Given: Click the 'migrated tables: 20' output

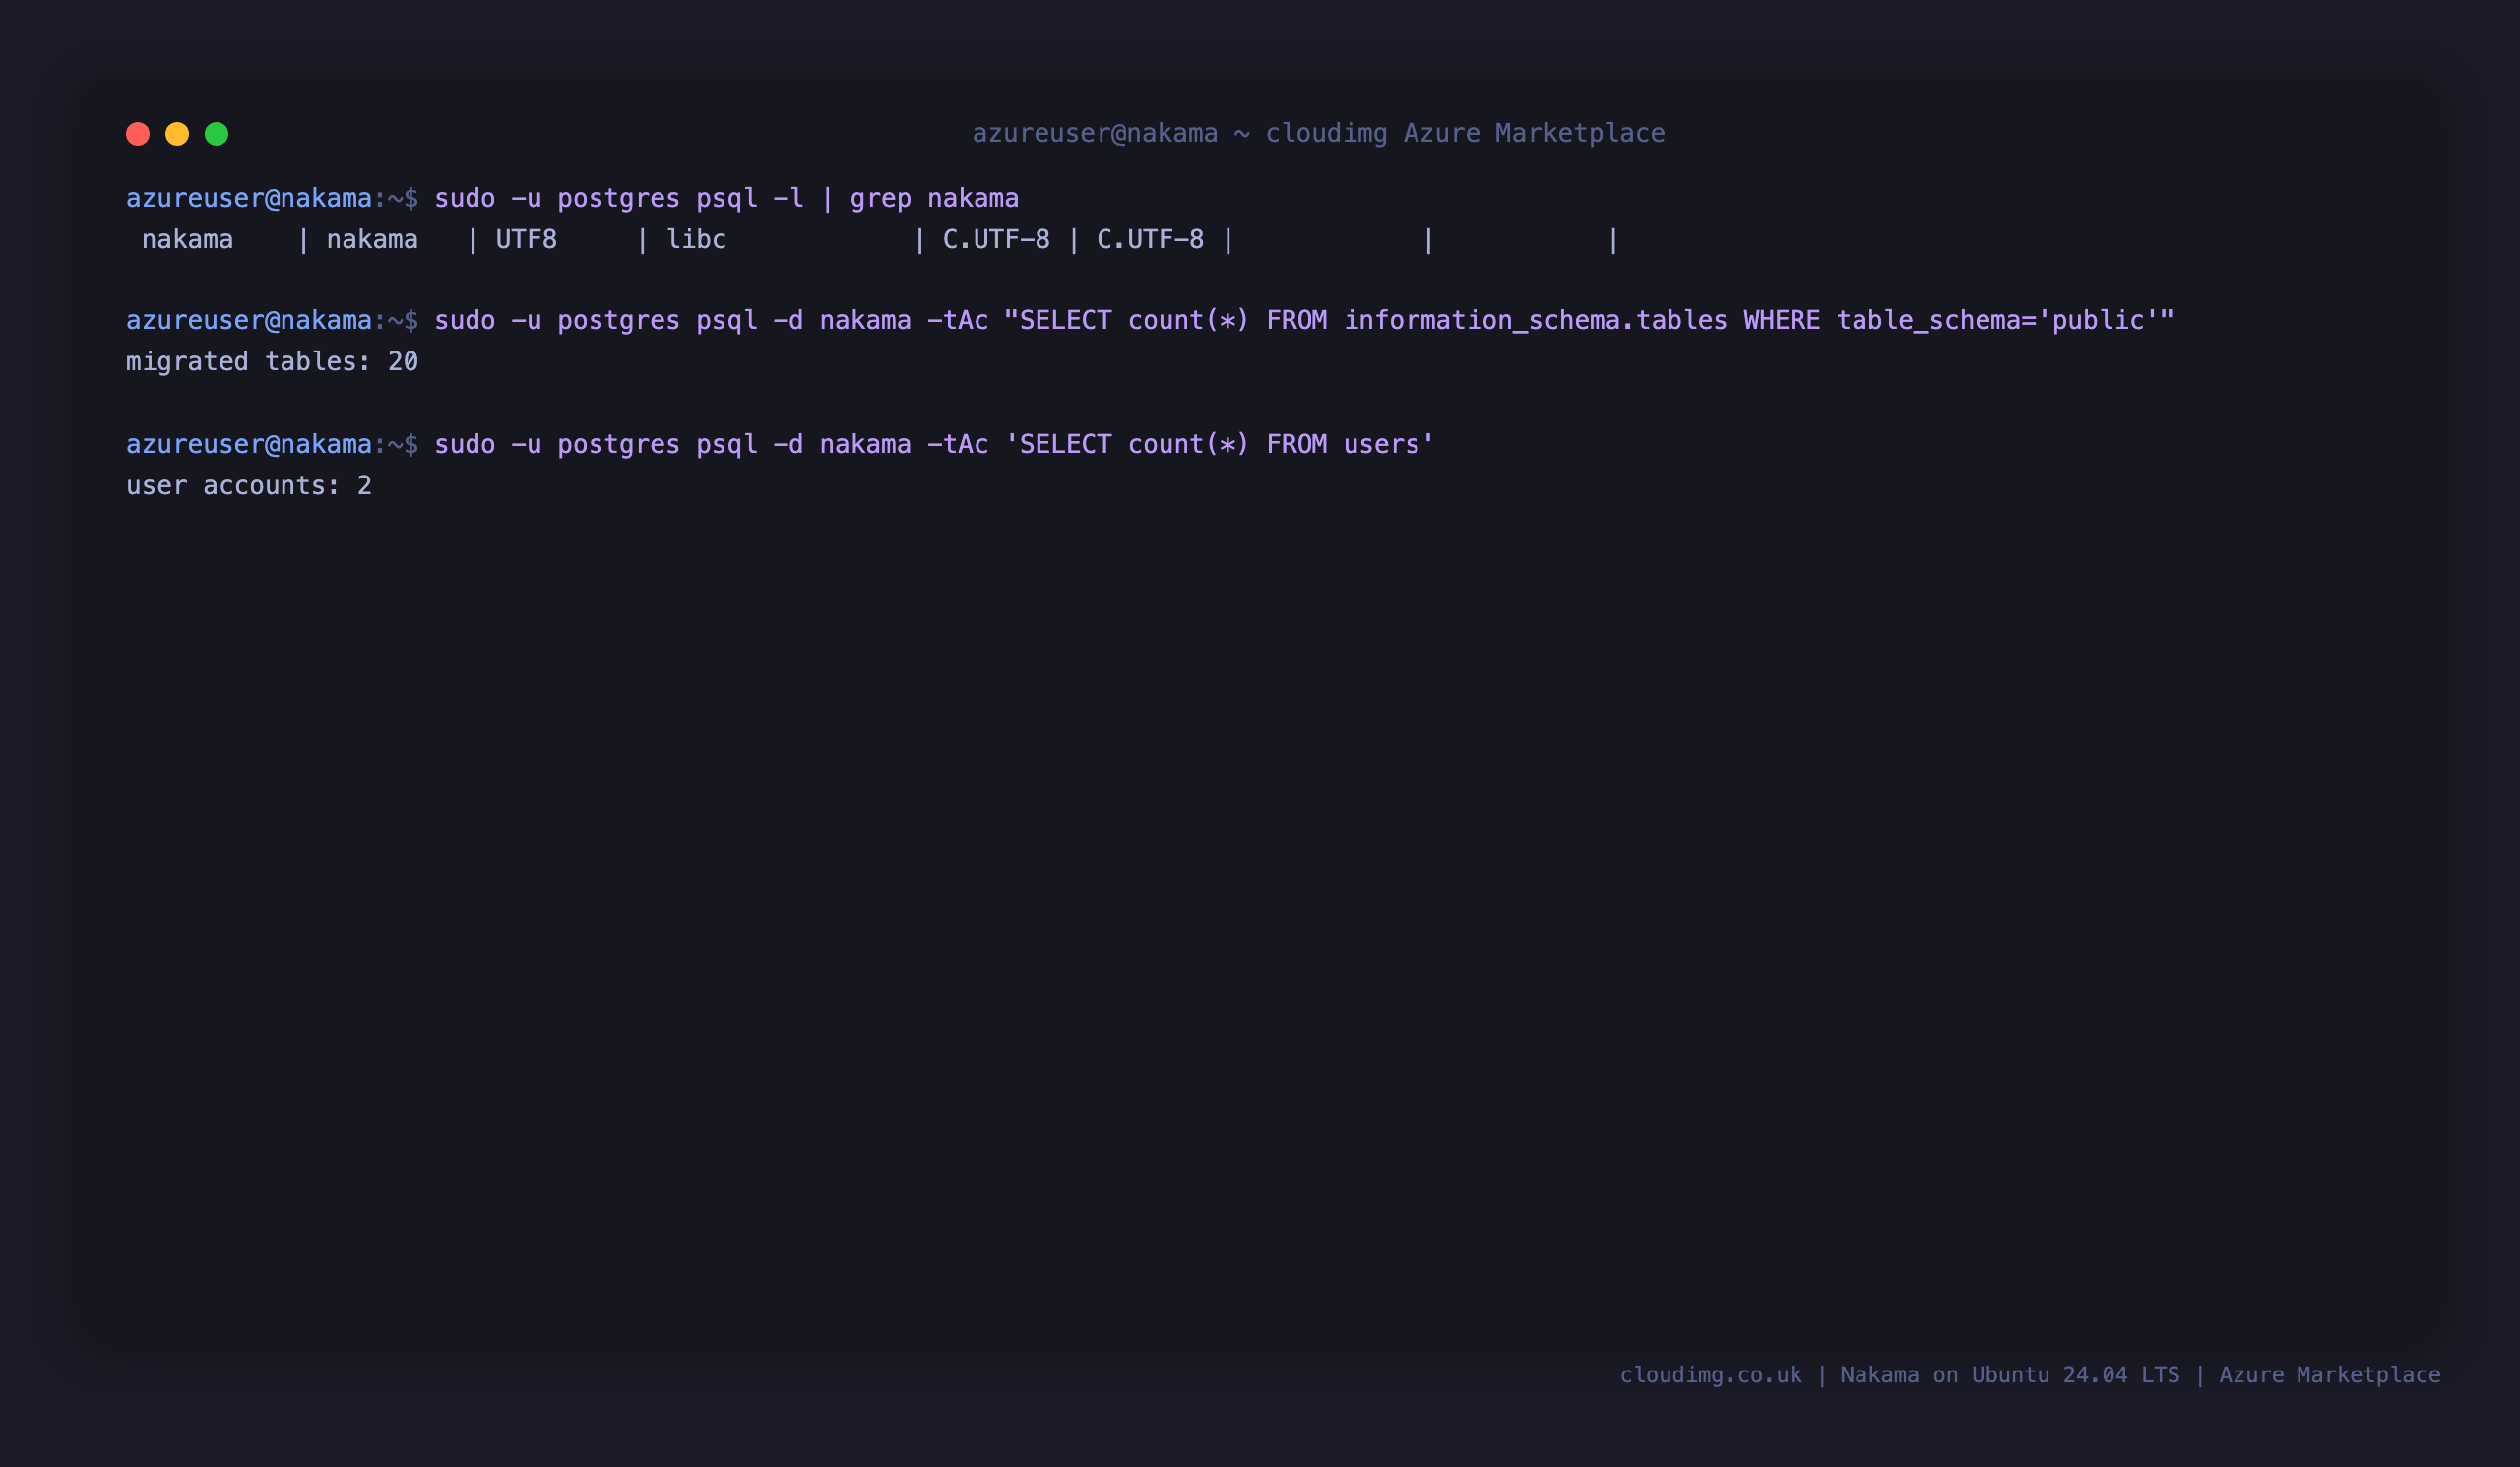Looking at the screenshot, I should click(x=272, y=362).
